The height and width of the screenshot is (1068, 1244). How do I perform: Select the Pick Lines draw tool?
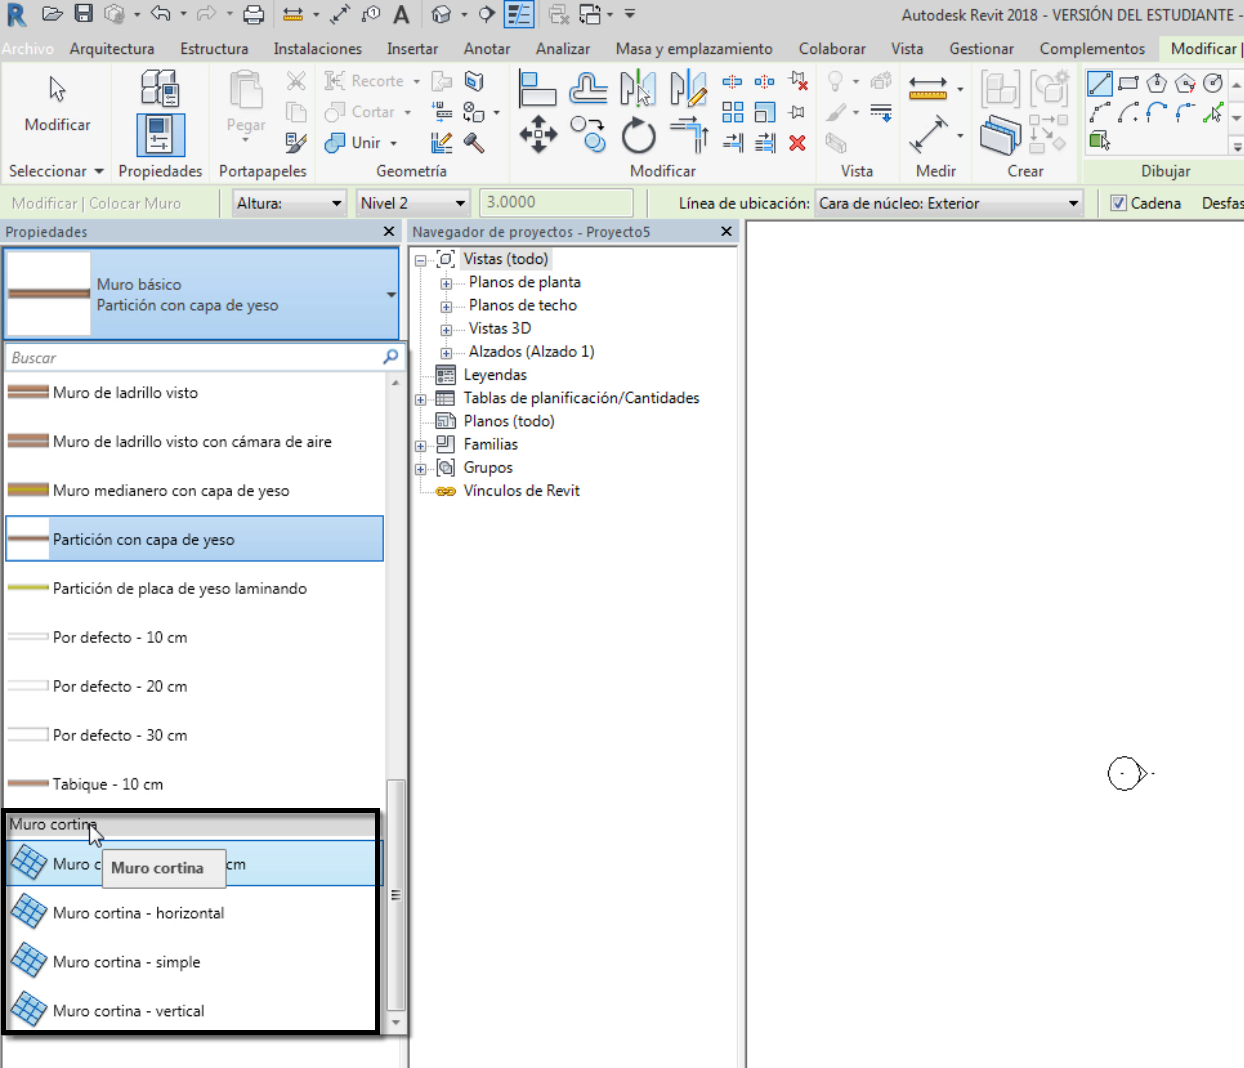point(1213,113)
